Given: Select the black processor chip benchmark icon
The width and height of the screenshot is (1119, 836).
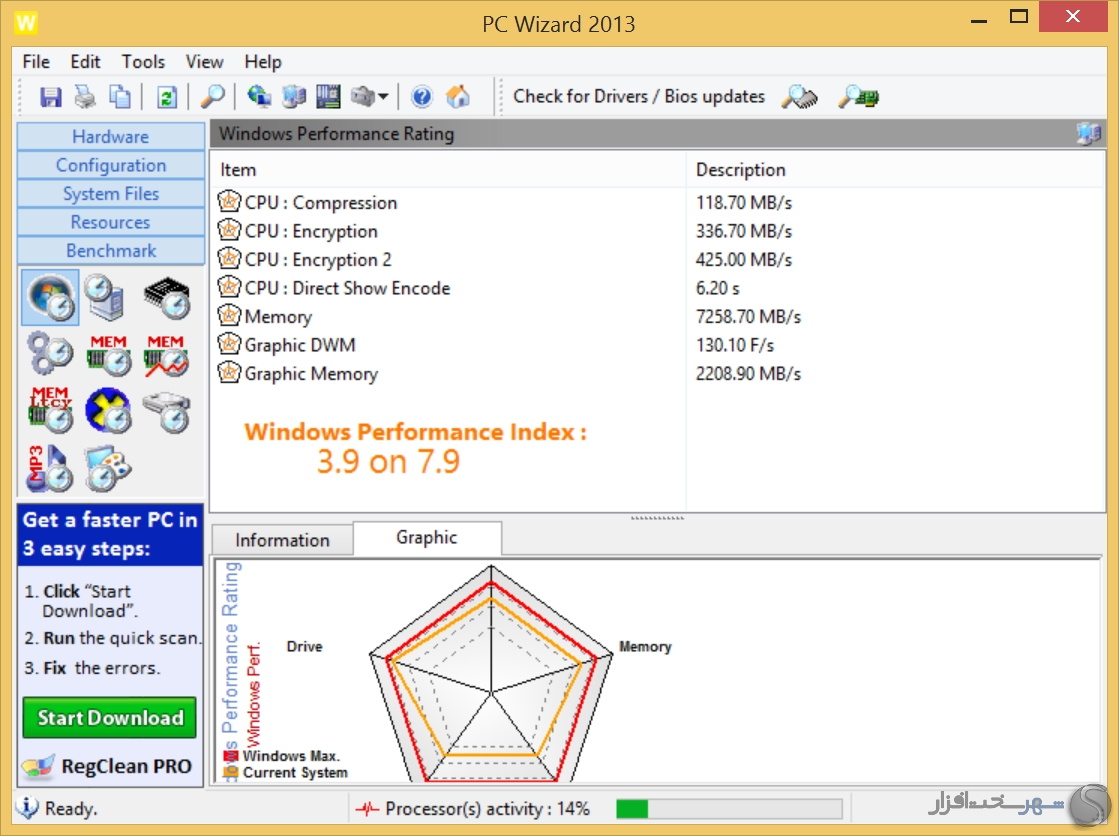Looking at the screenshot, I should coord(167,298).
